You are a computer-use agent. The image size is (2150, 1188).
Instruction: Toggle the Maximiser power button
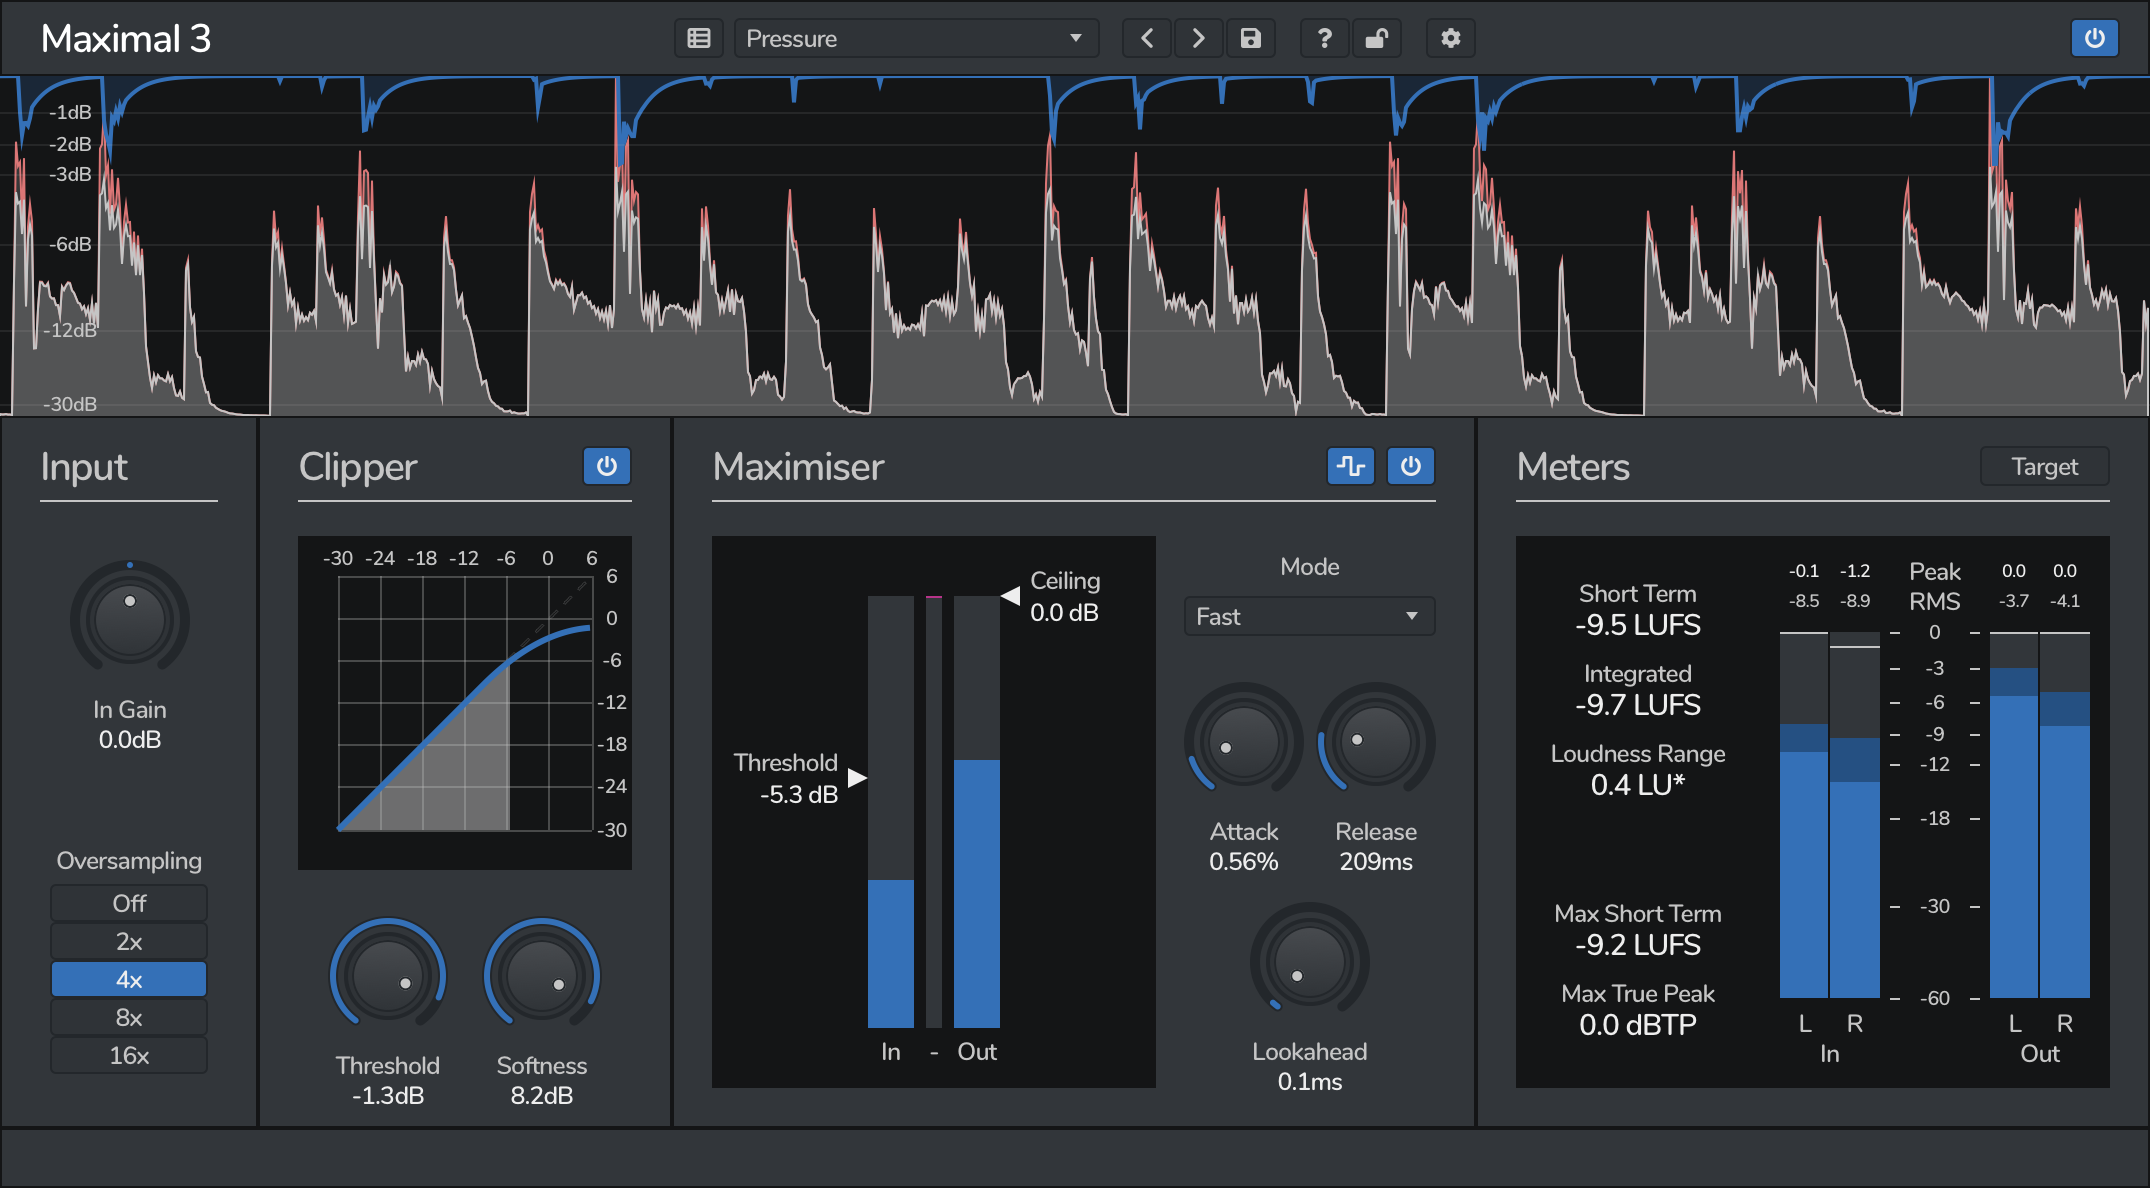1411,466
